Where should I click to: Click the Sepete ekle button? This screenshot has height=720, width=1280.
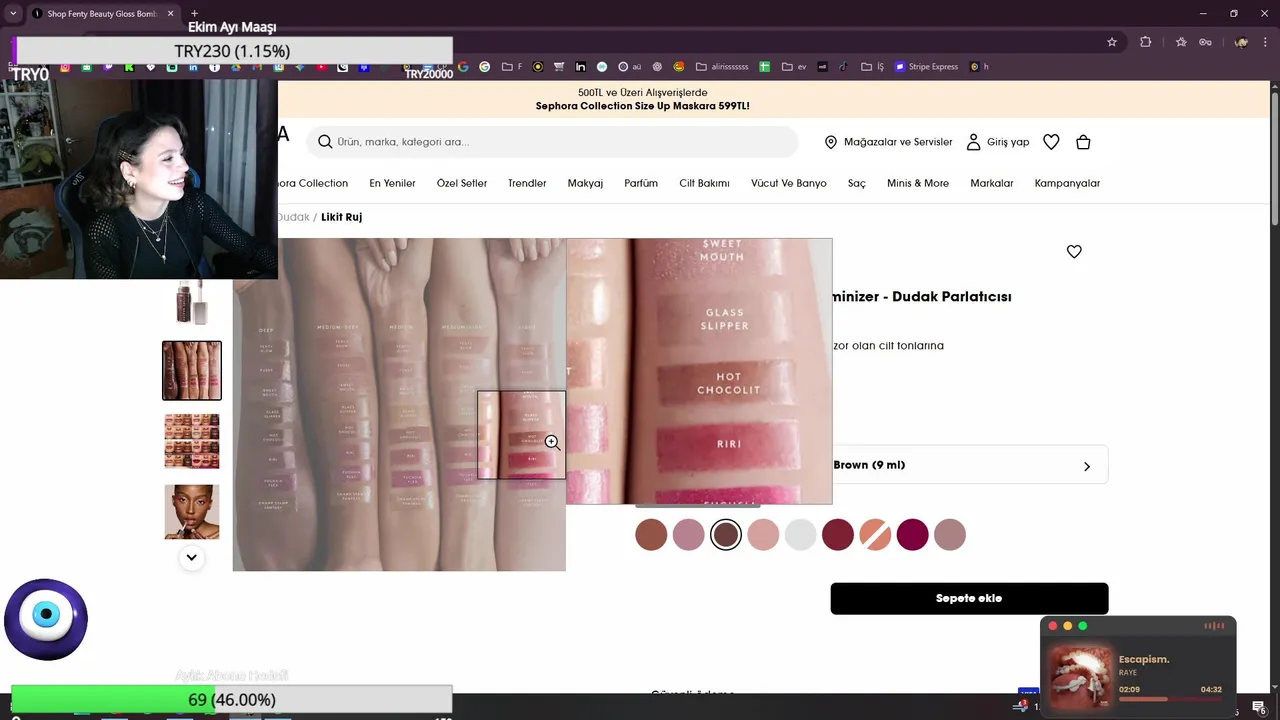click(x=969, y=598)
